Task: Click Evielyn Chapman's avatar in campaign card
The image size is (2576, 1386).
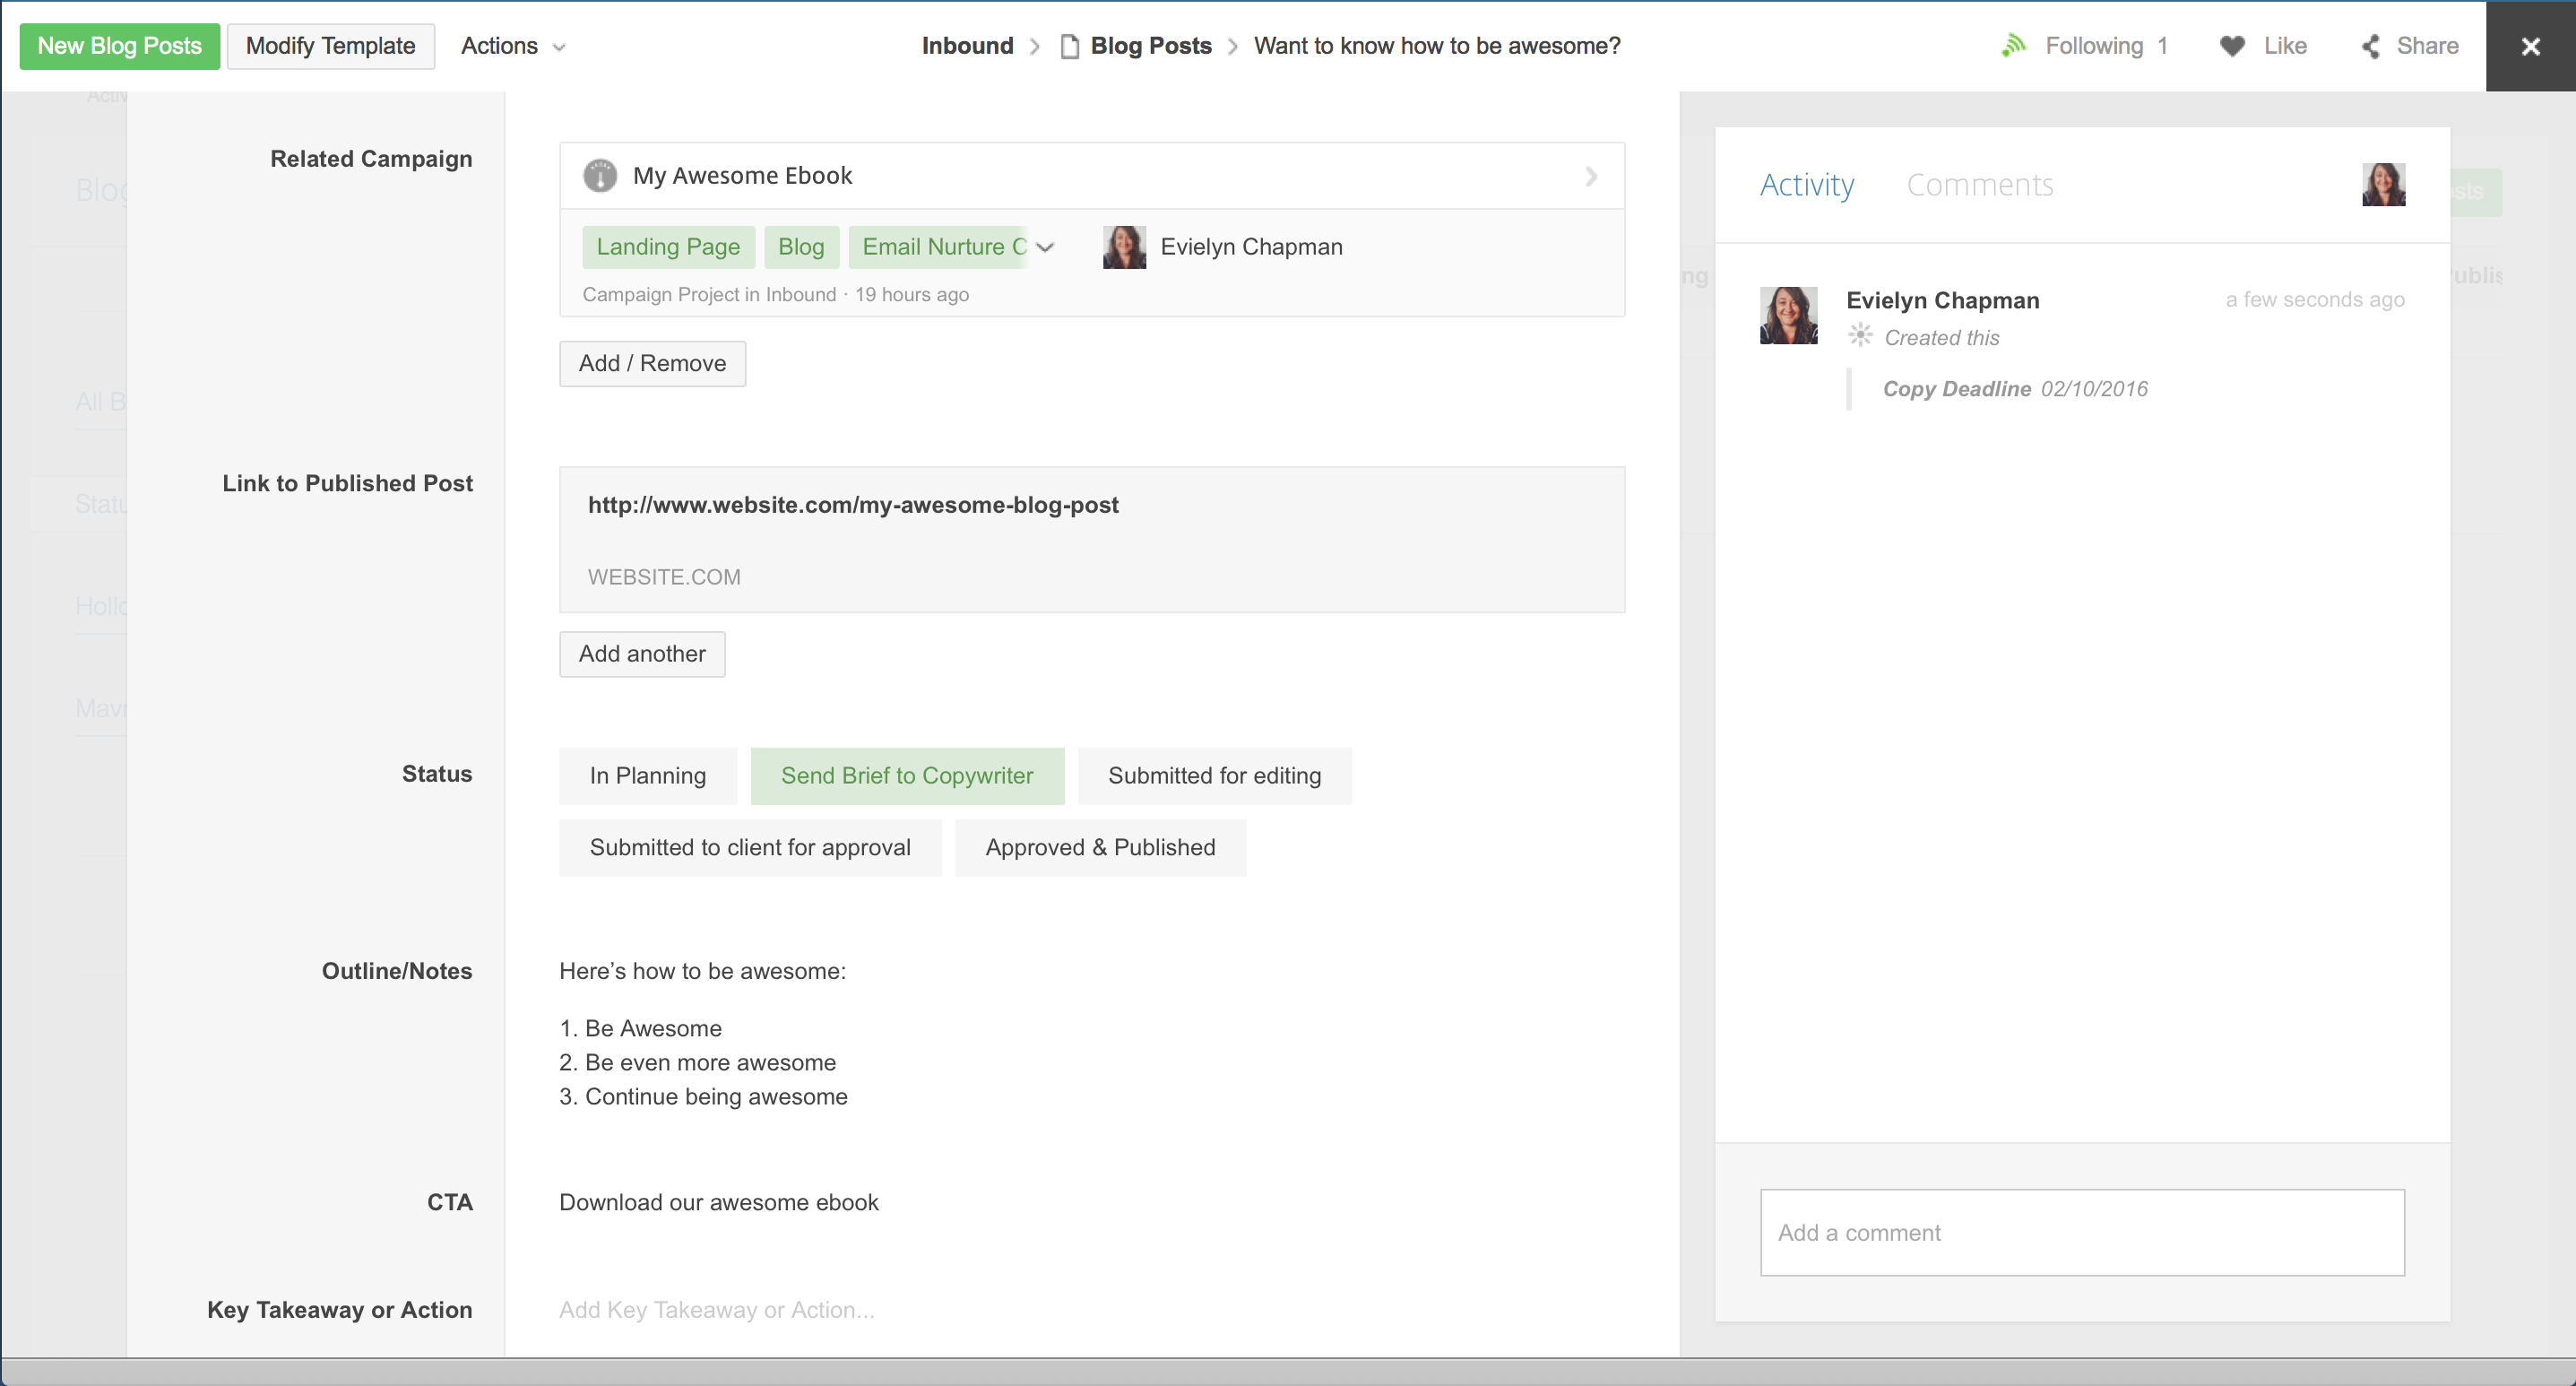Action: 1124,247
